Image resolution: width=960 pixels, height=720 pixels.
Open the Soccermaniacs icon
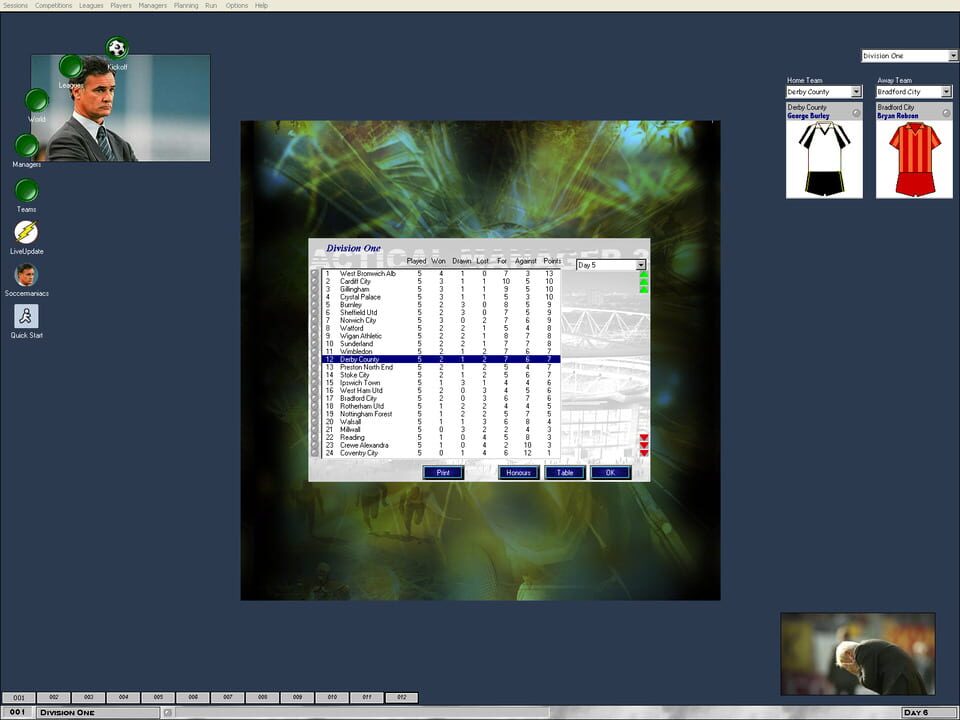pyautogui.click(x=27, y=275)
